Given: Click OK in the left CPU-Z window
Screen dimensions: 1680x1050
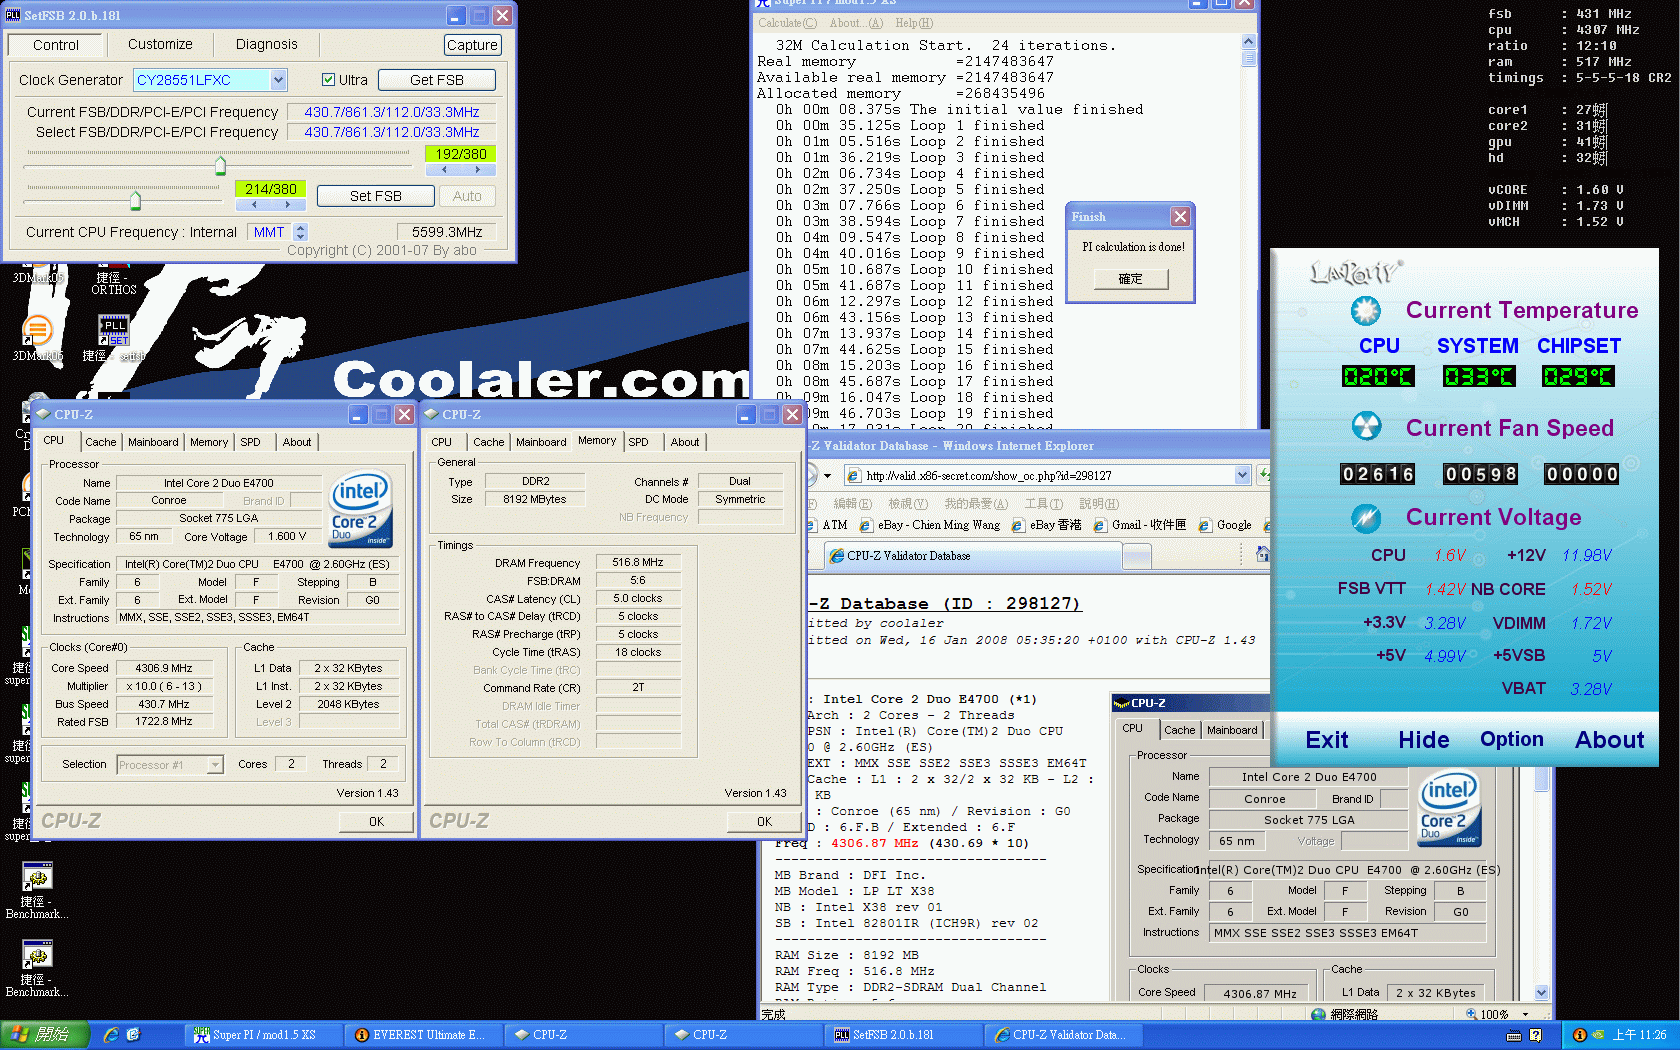Looking at the screenshot, I should [x=376, y=822].
